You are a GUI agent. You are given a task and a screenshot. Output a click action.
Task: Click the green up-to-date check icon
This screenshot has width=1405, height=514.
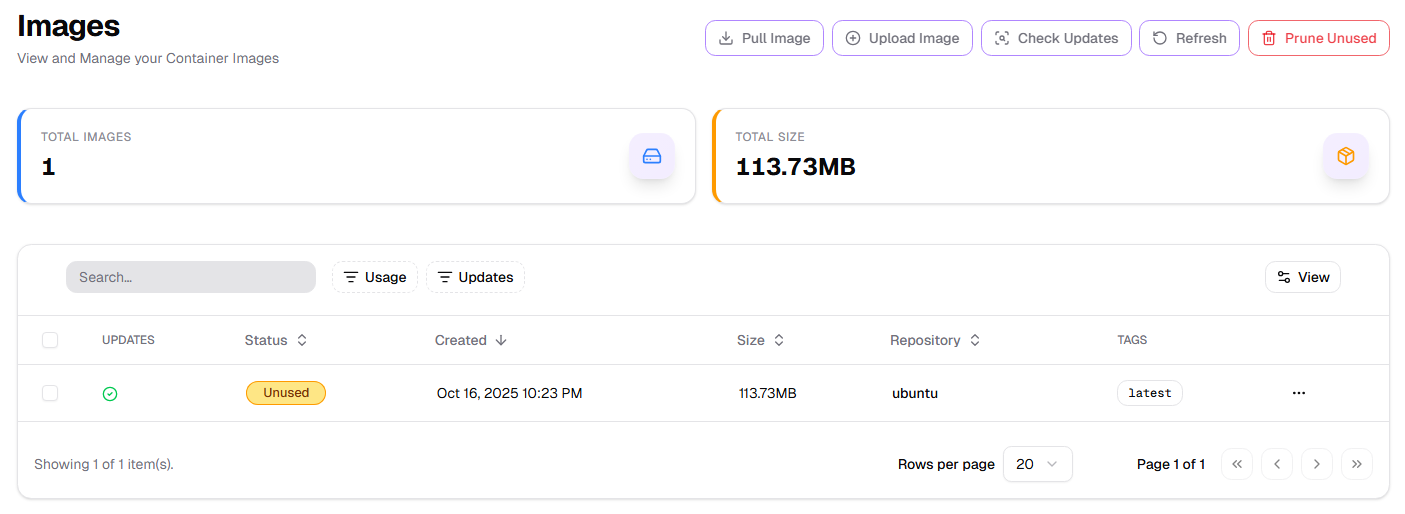[110, 394]
